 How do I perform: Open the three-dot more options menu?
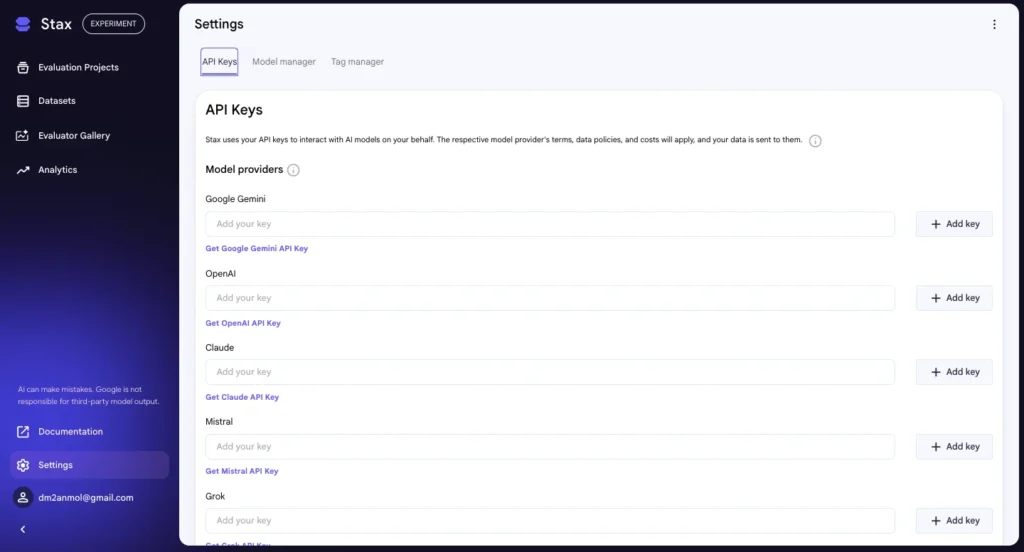tap(994, 24)
